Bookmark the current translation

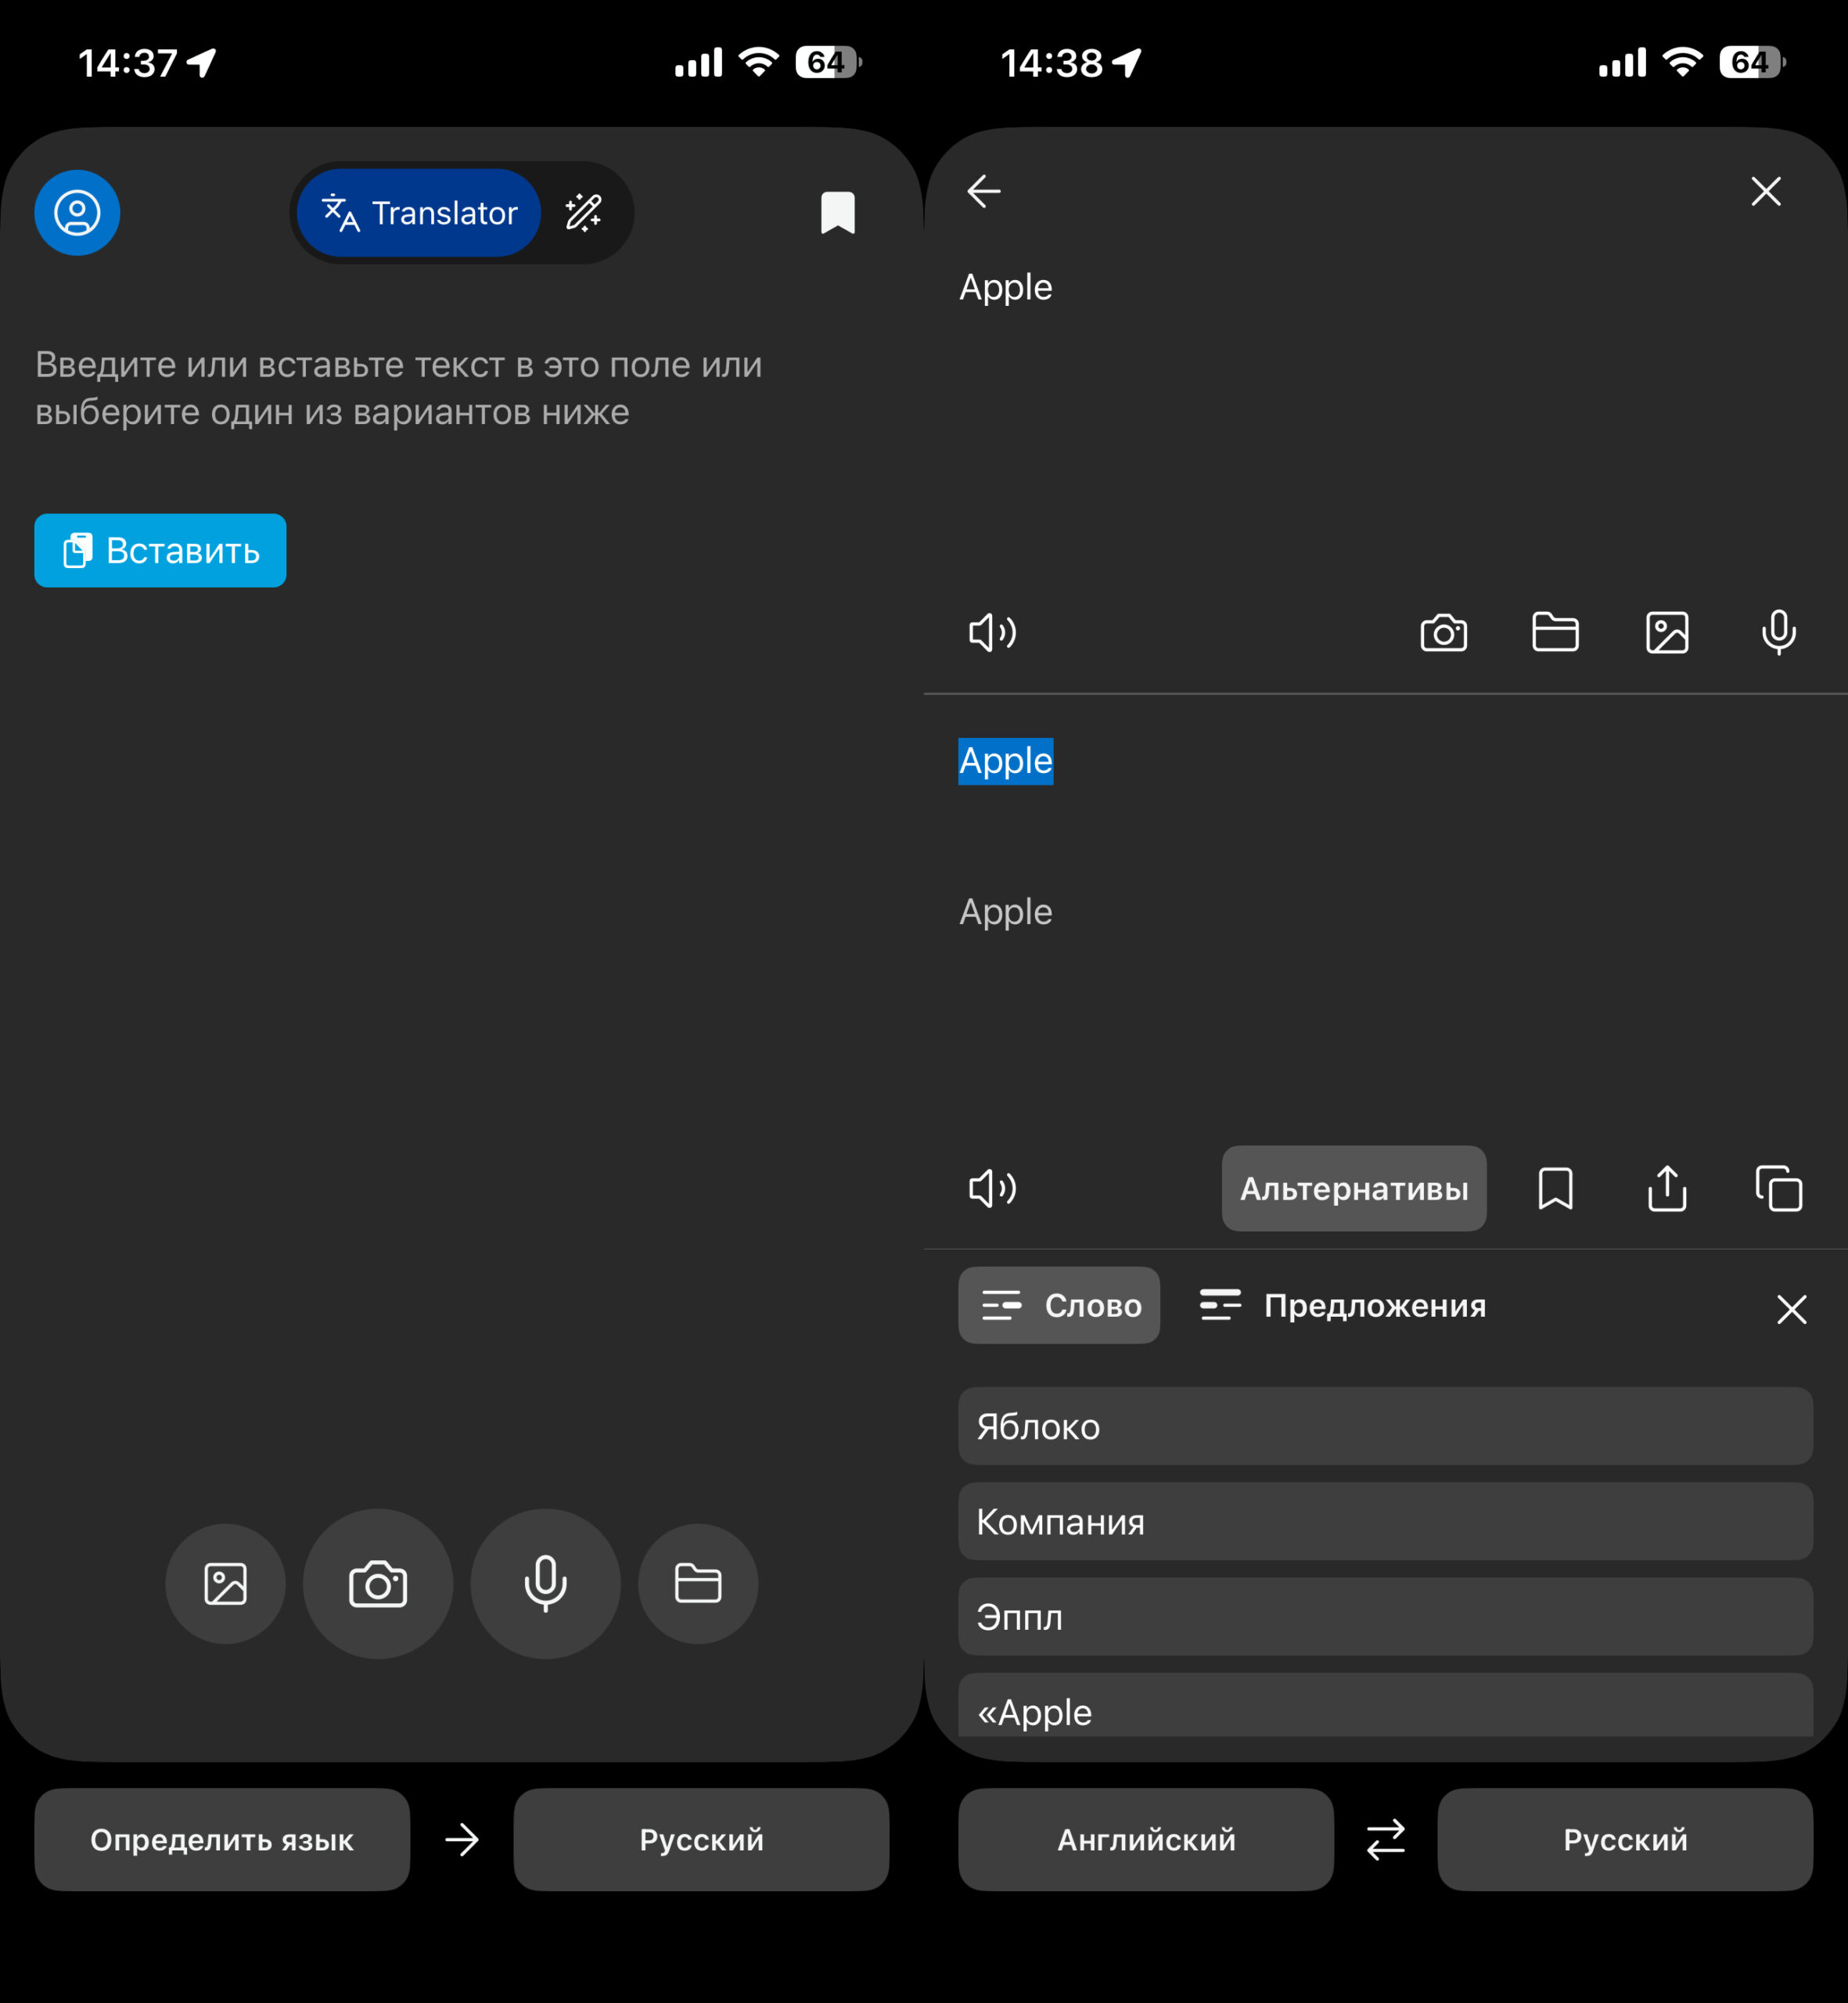1555,1188
